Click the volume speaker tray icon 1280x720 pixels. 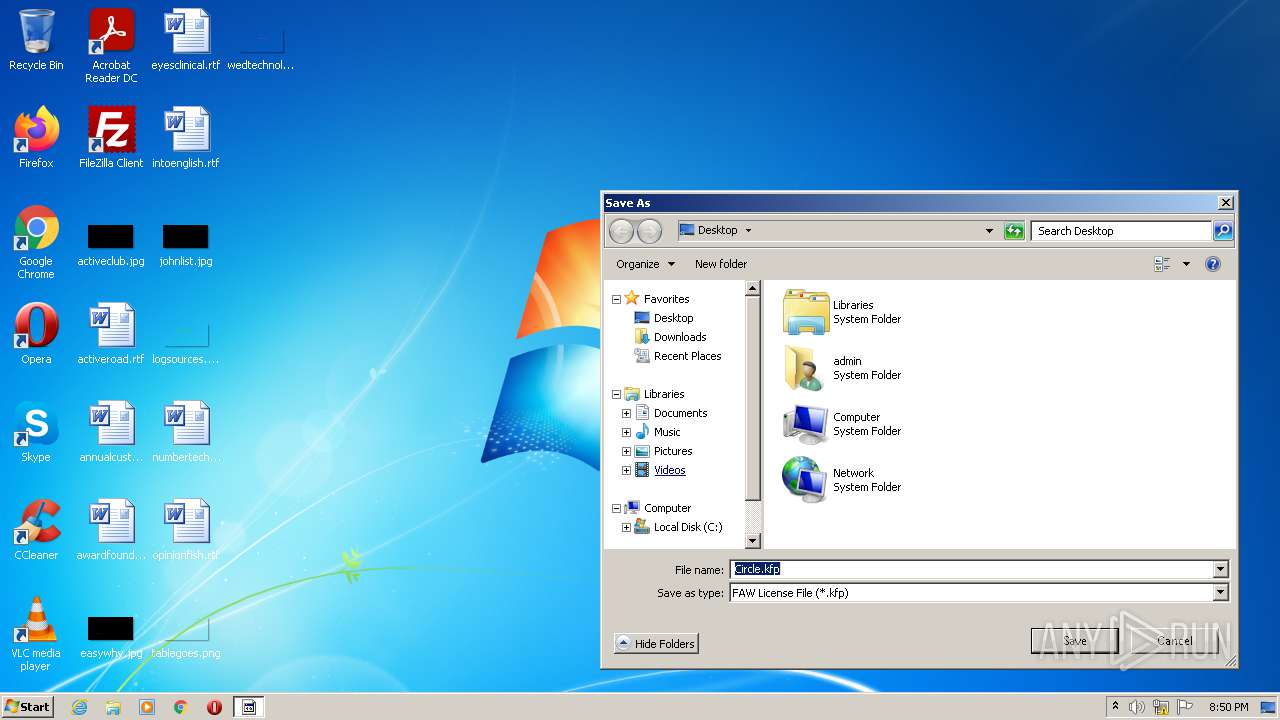1137,707
